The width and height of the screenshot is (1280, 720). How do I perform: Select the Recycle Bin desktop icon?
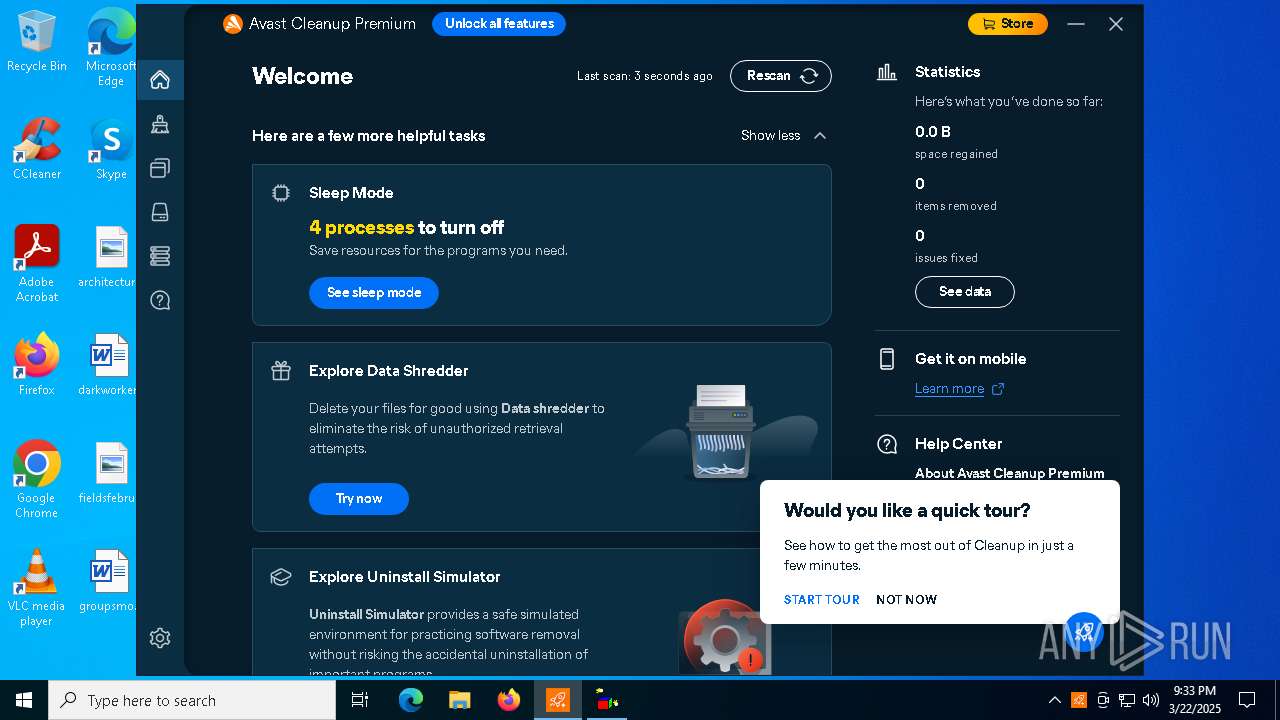pyautogui.click(x=37, y=41)
